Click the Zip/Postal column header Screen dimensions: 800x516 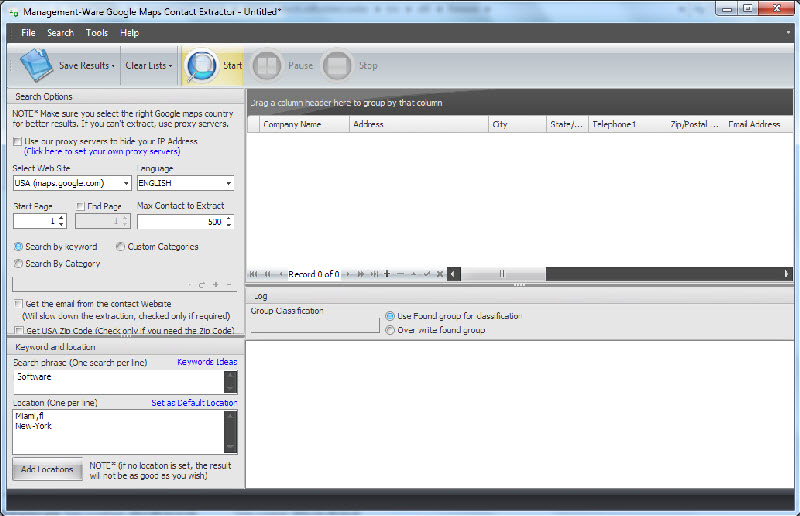[695, 124]
